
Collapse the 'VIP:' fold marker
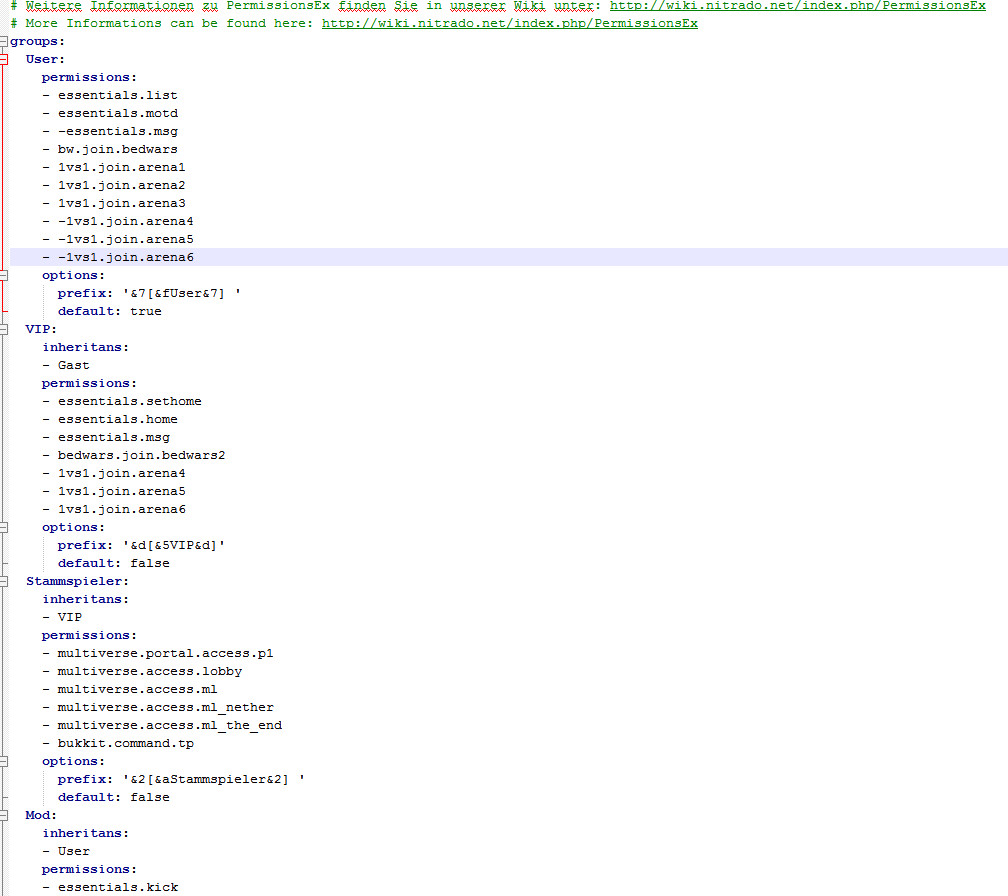pyautogui.click(x=3, y=329)
